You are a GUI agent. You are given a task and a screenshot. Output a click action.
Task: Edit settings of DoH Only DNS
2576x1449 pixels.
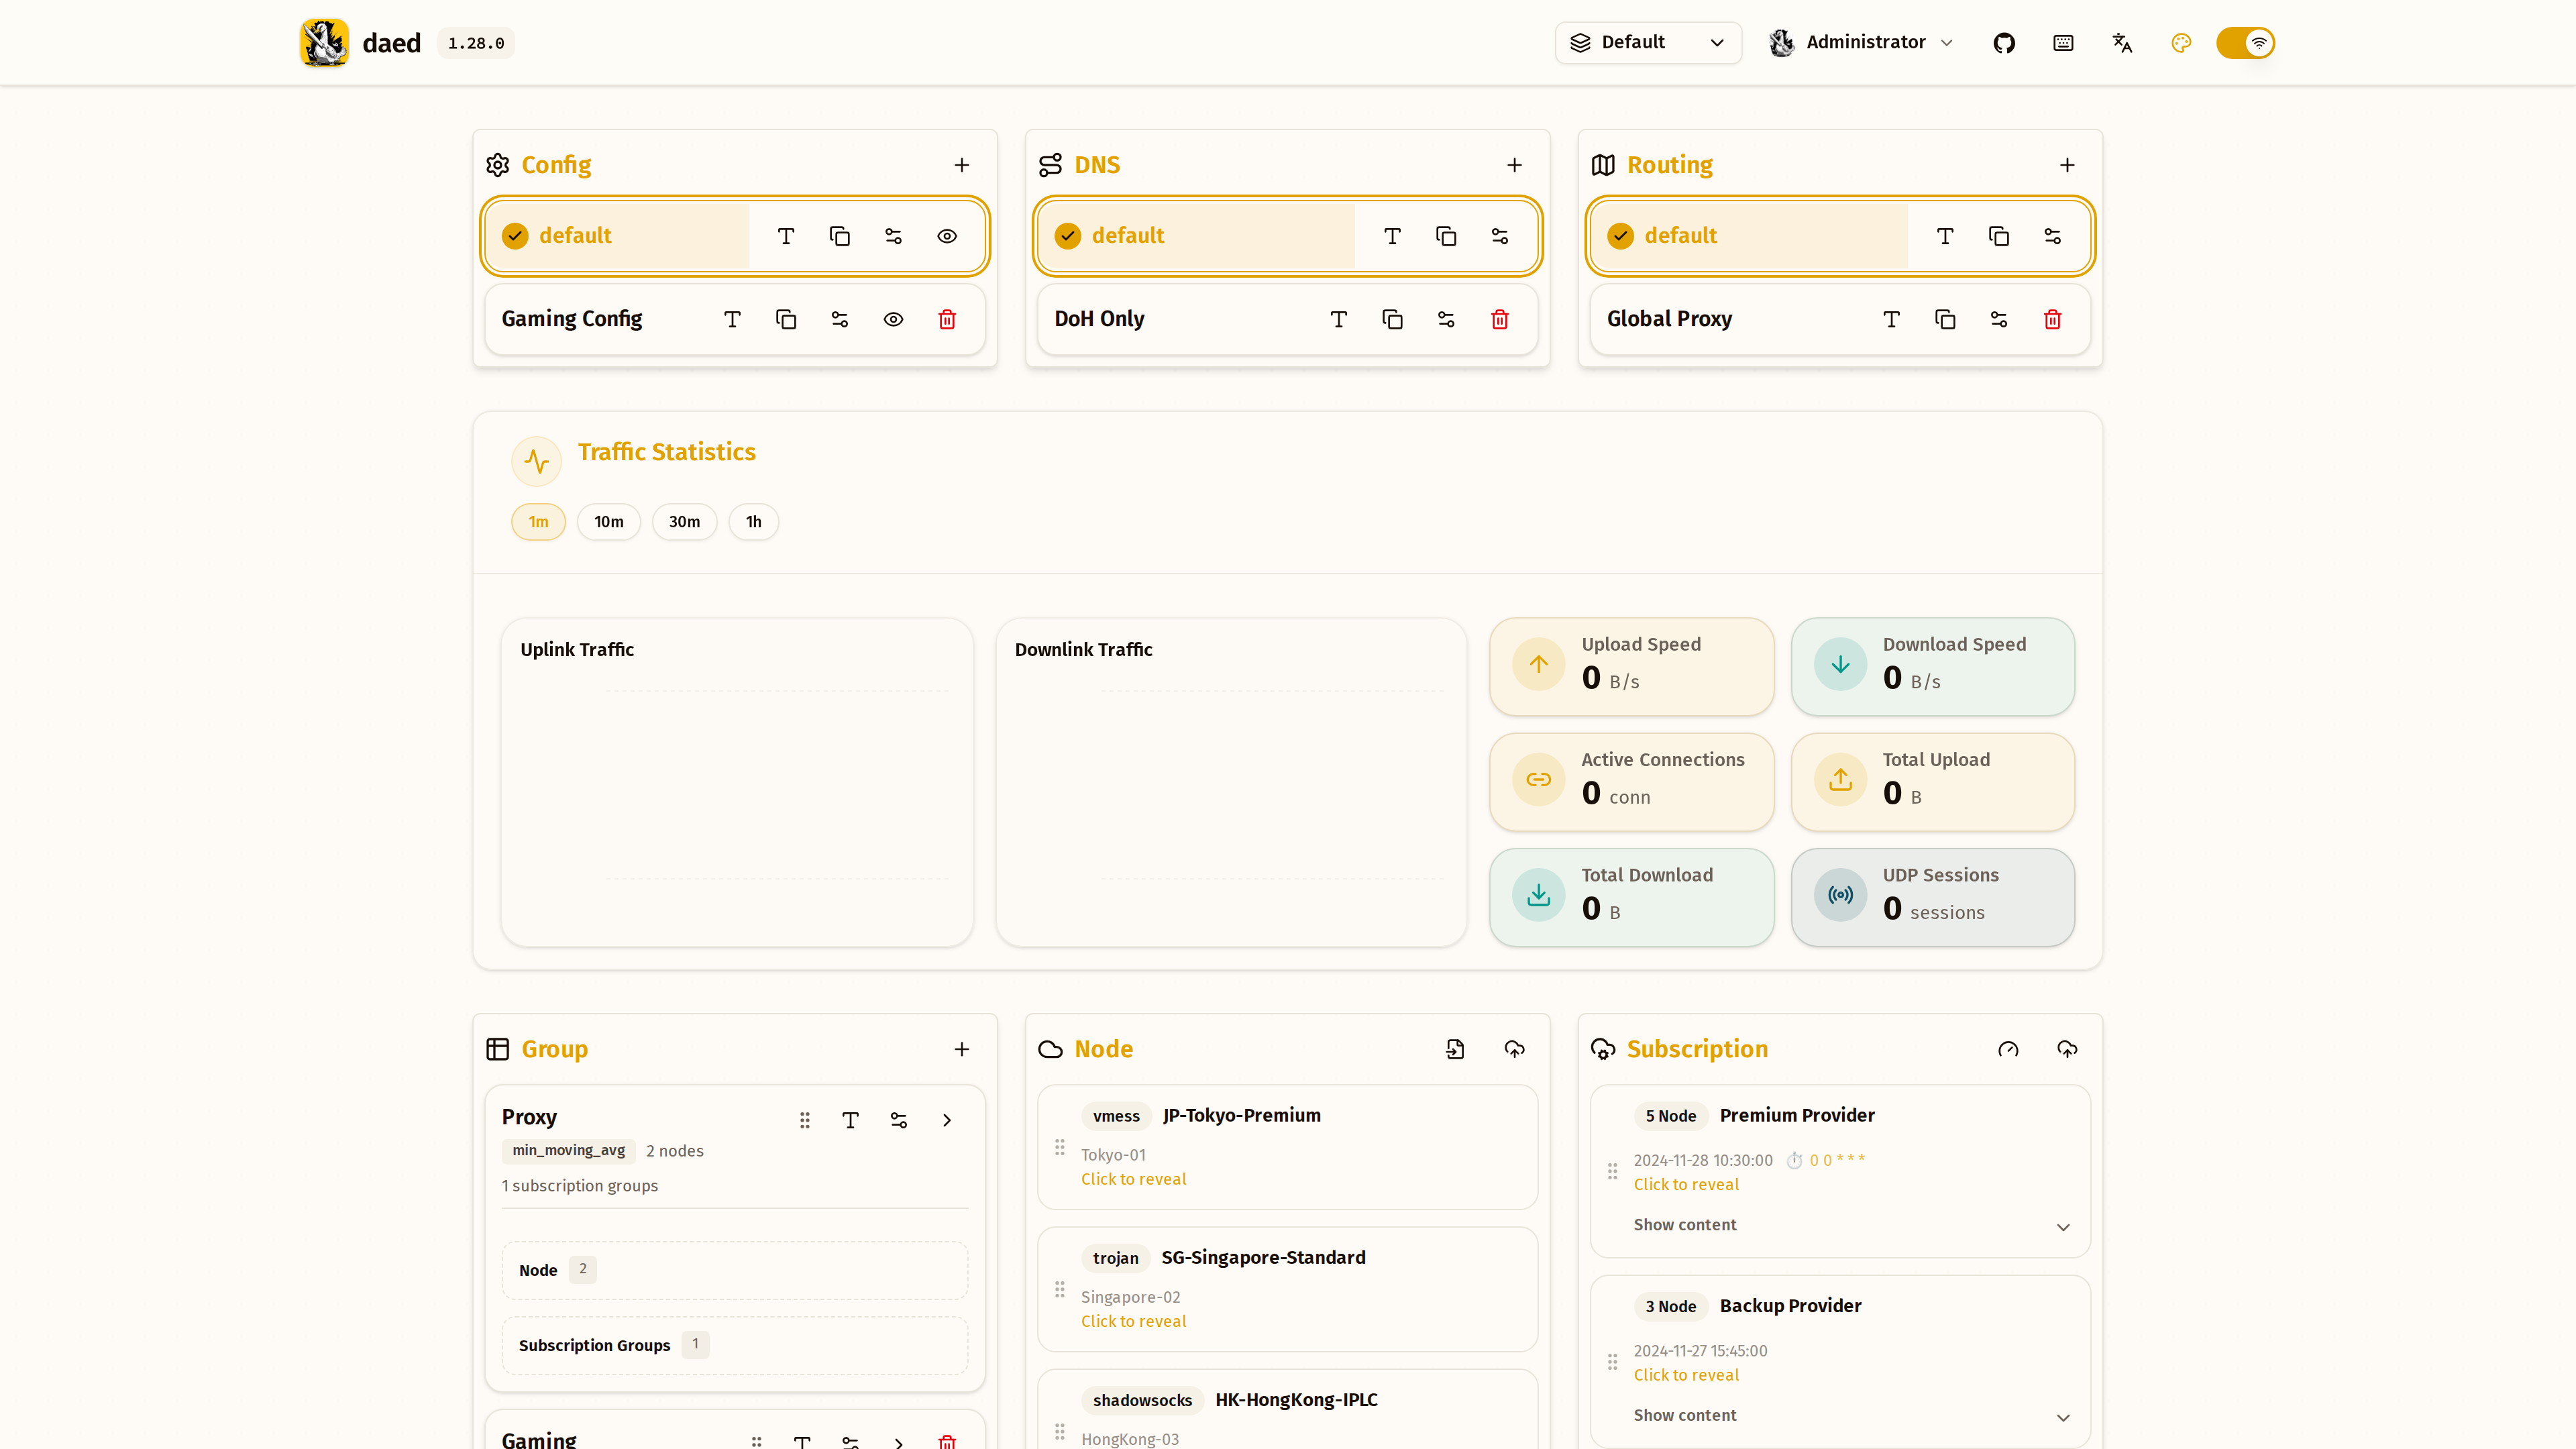(x=1446, y=319)
